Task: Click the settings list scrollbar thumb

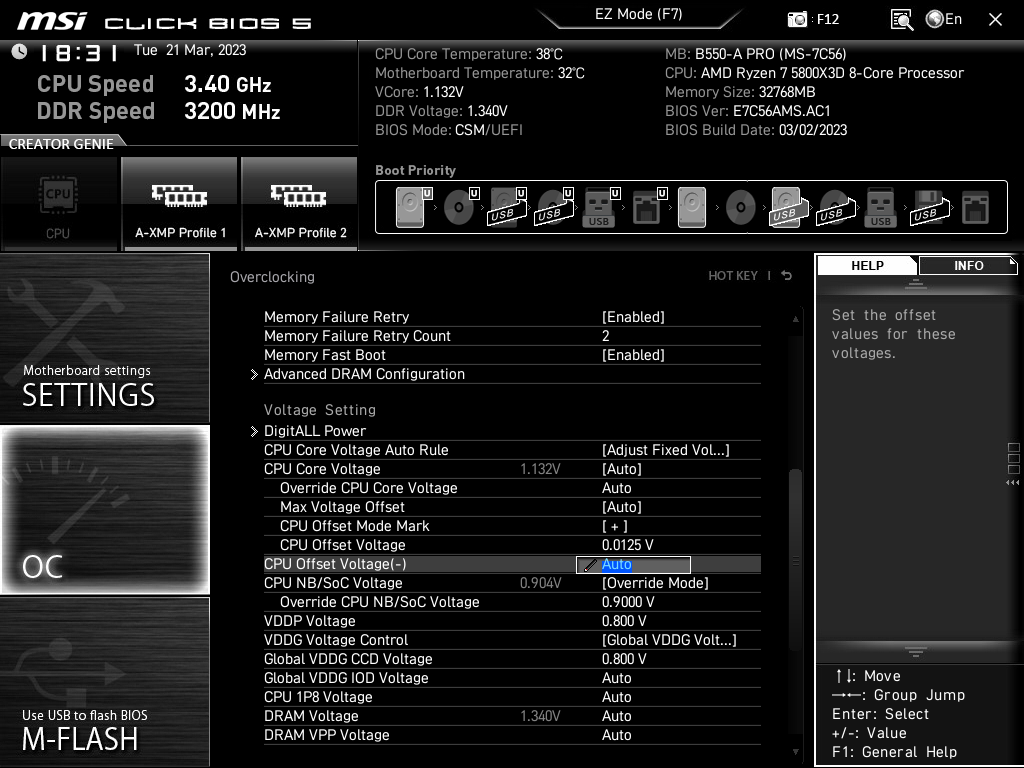Action: (x=795, y=560)
